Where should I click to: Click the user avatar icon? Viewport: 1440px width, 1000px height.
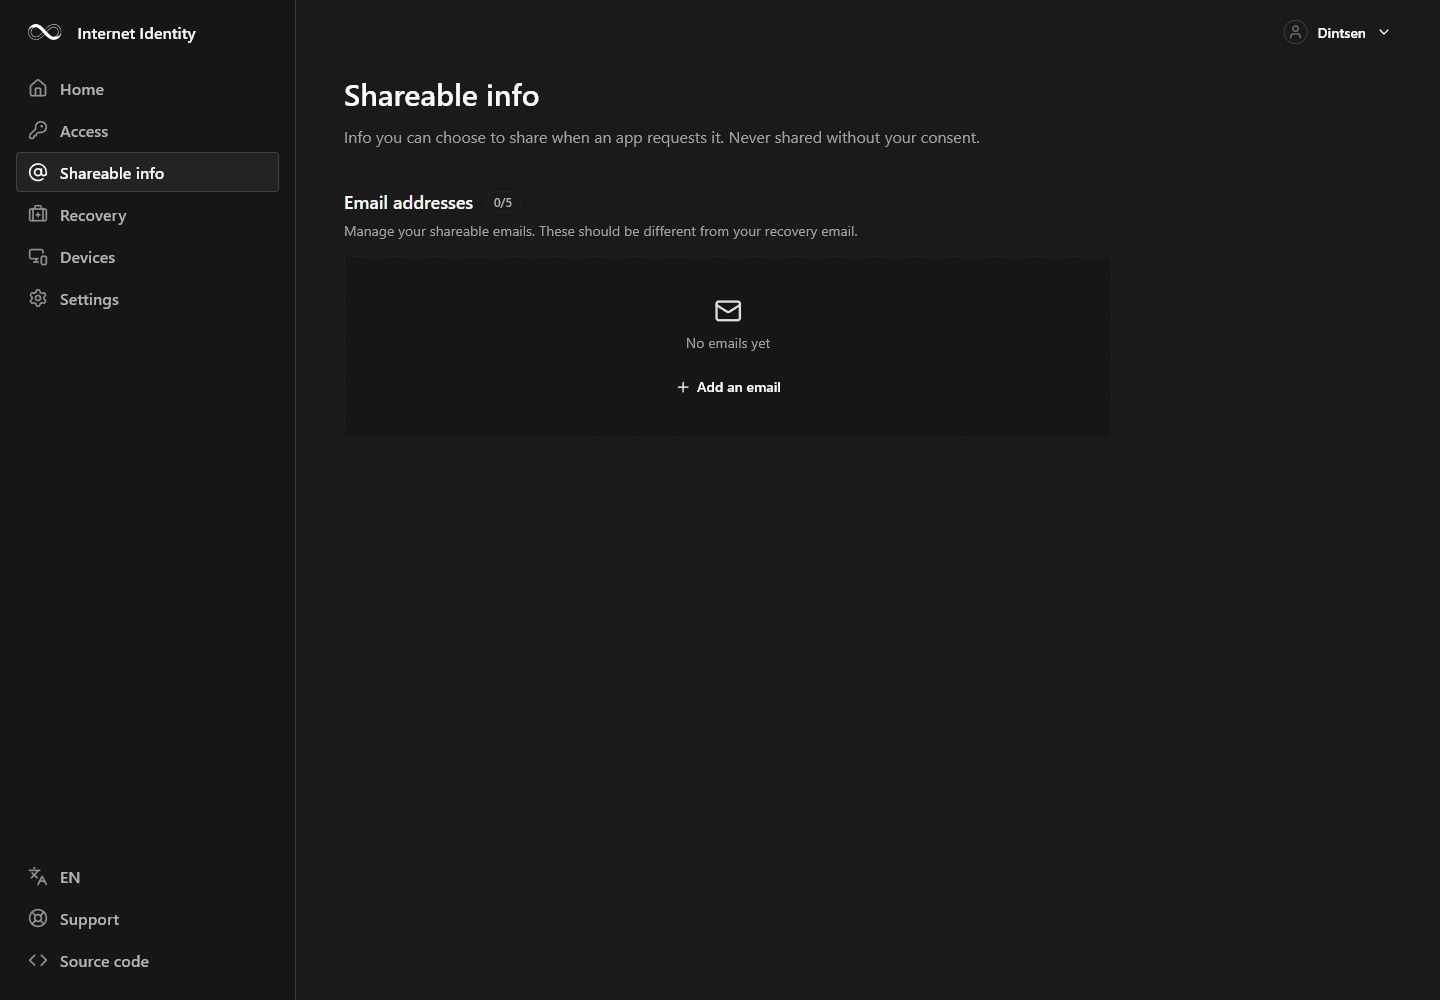click(1295, 33)
